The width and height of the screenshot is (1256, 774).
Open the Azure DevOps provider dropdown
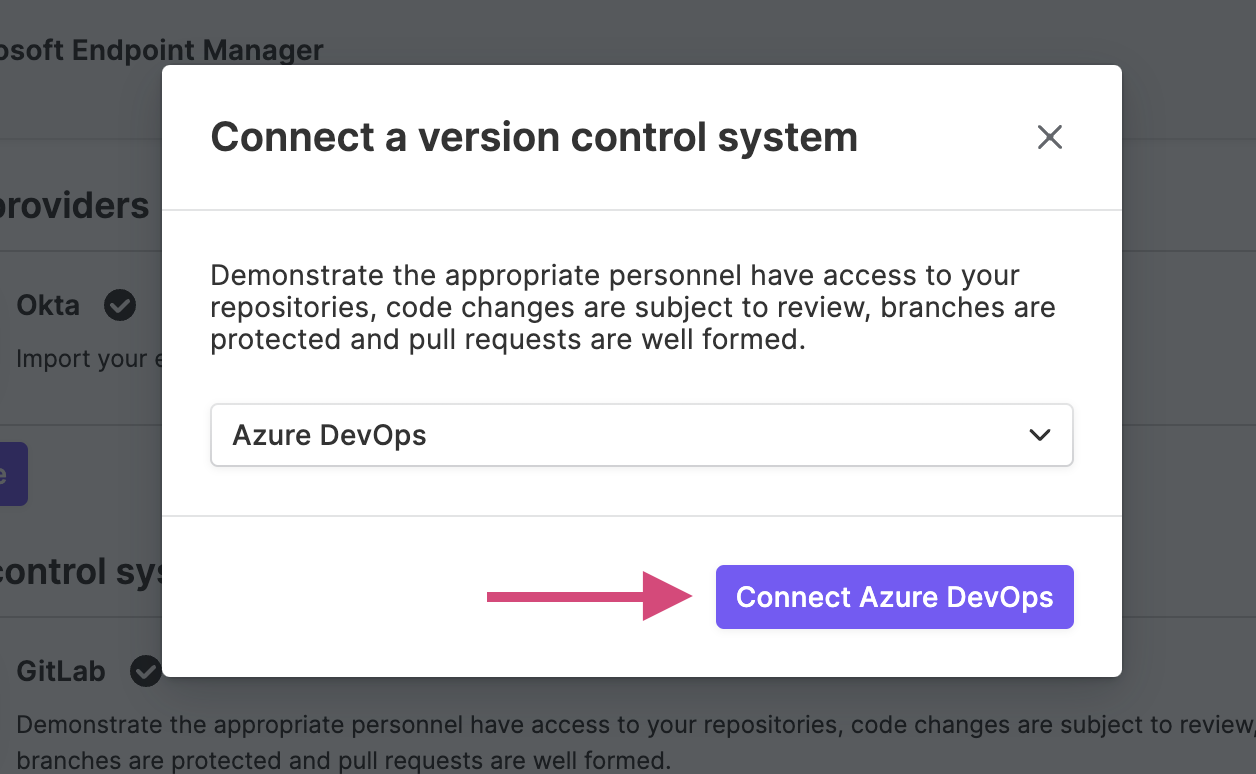pyautogui.click(x=641, y=435)
